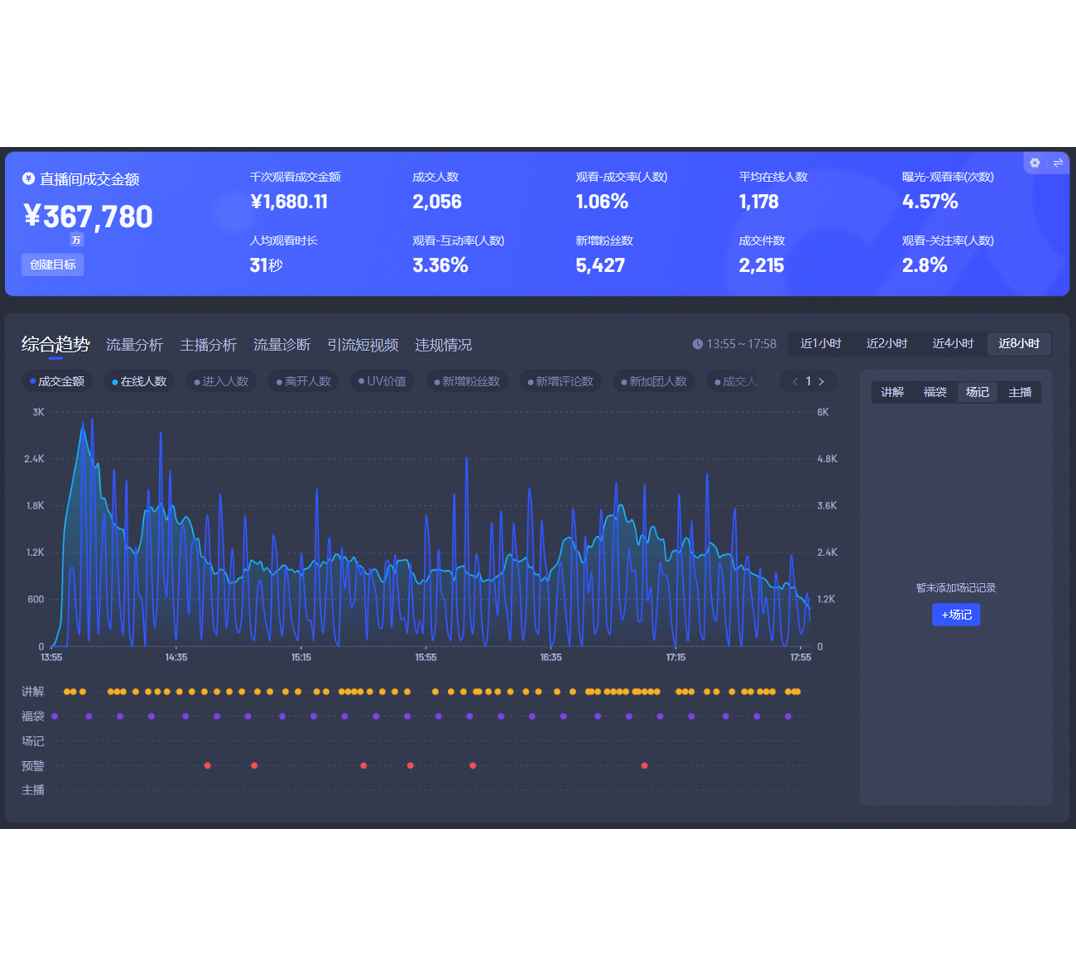Click the first red 预警 warning dot
1076x976 pixels.
(x=207, y=766)
